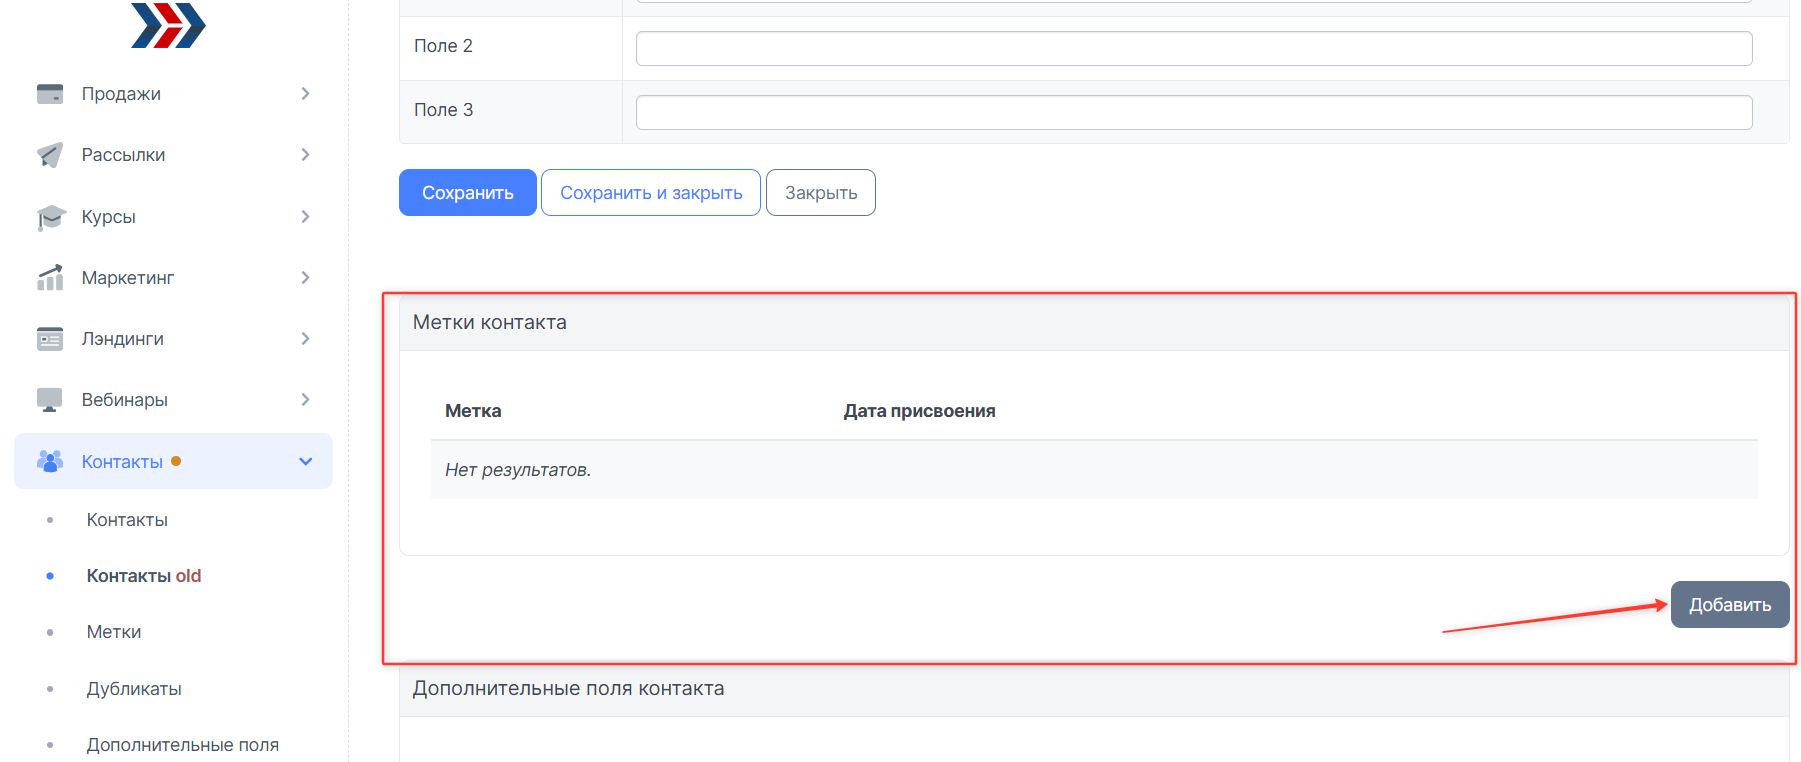
Task: Click the Продажи credit card icon
Action: 50,94
